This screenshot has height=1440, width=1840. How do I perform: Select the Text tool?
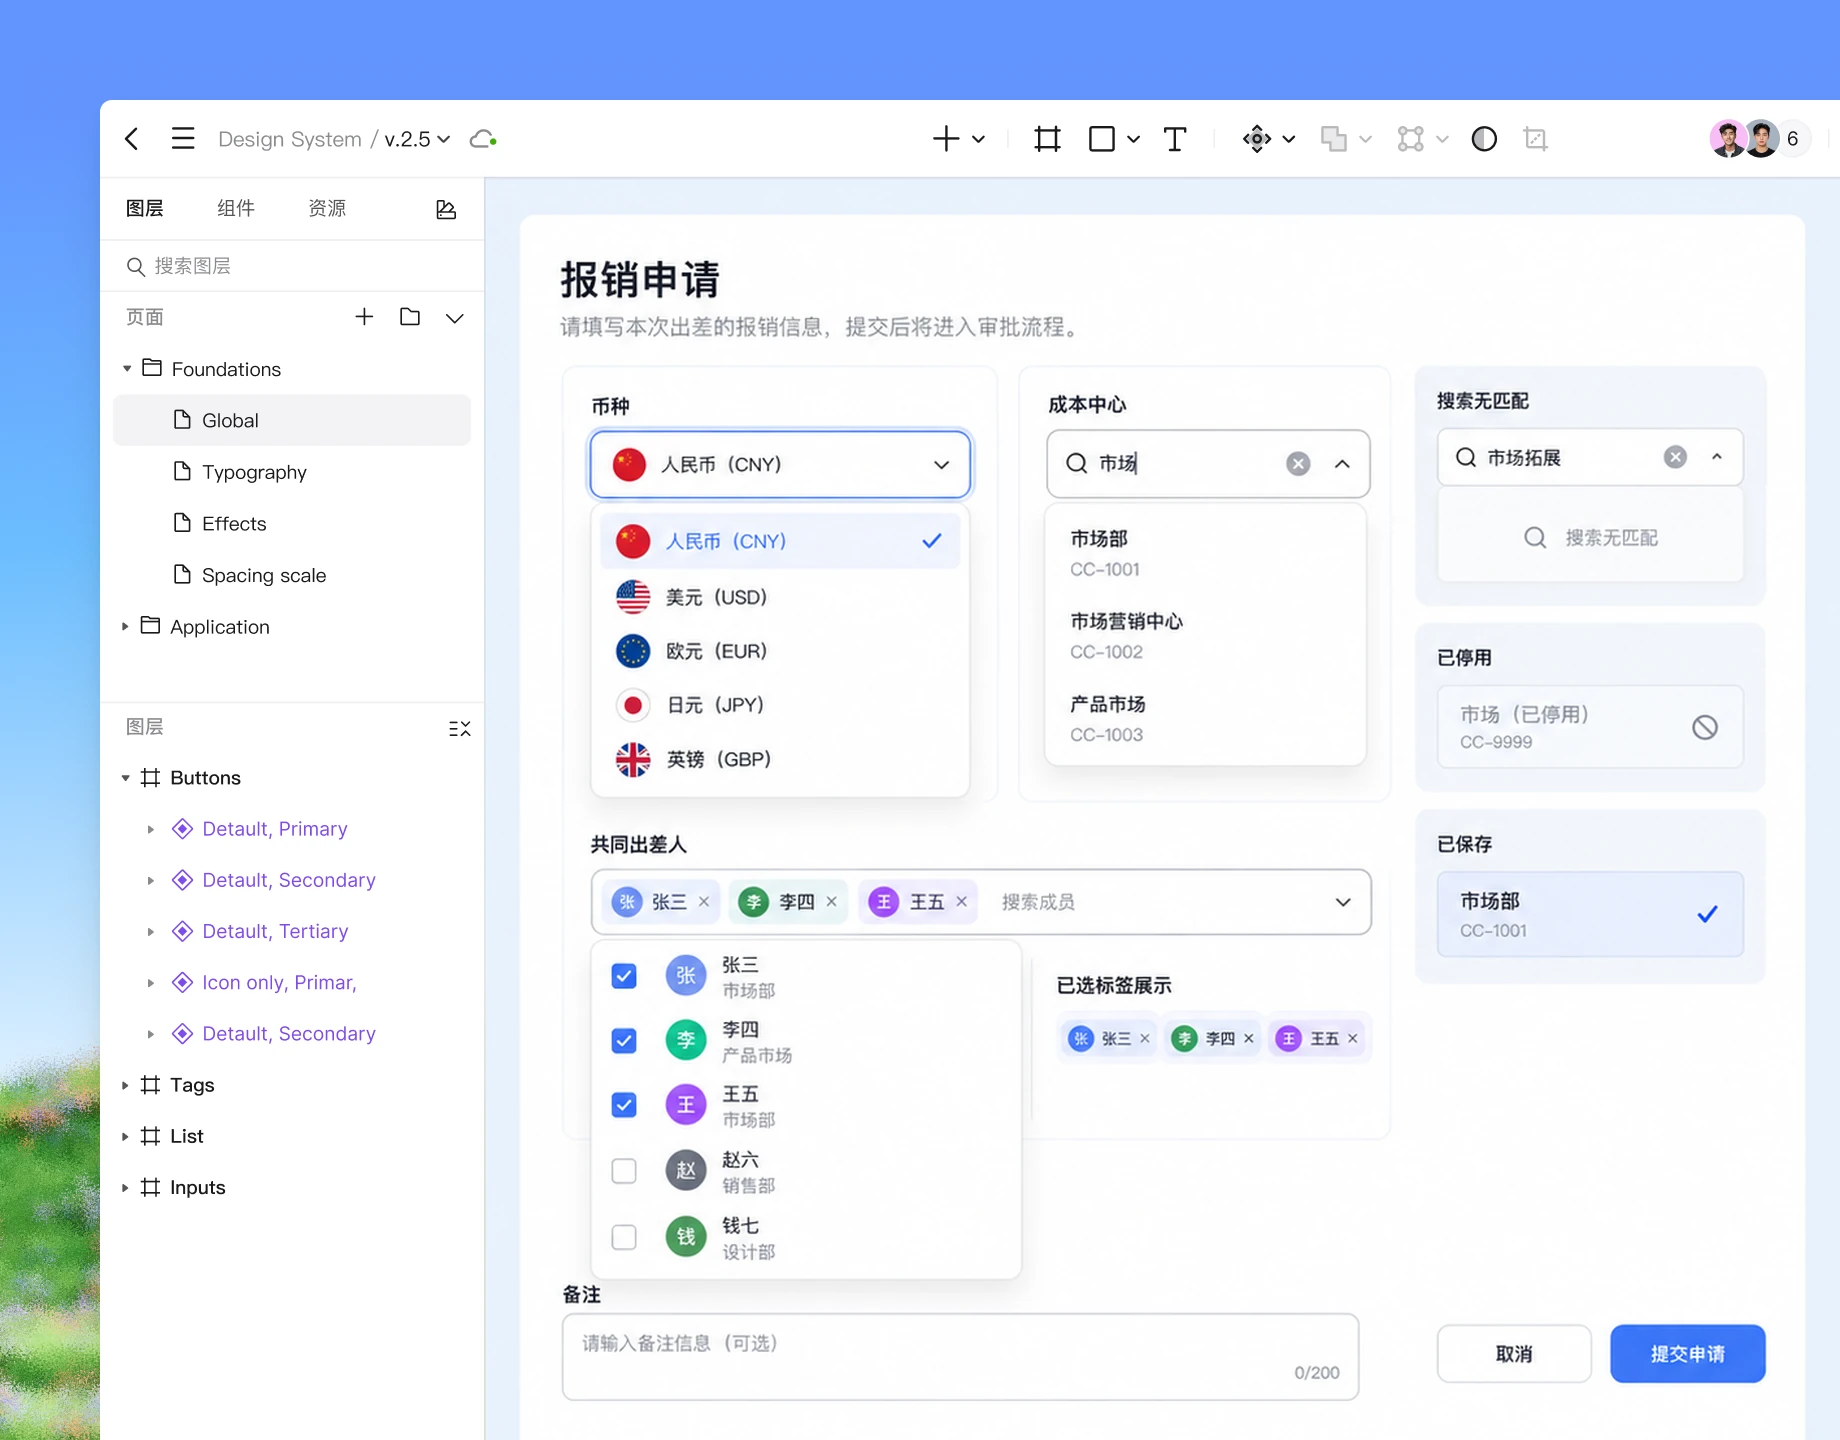(x=1175, y=139)
